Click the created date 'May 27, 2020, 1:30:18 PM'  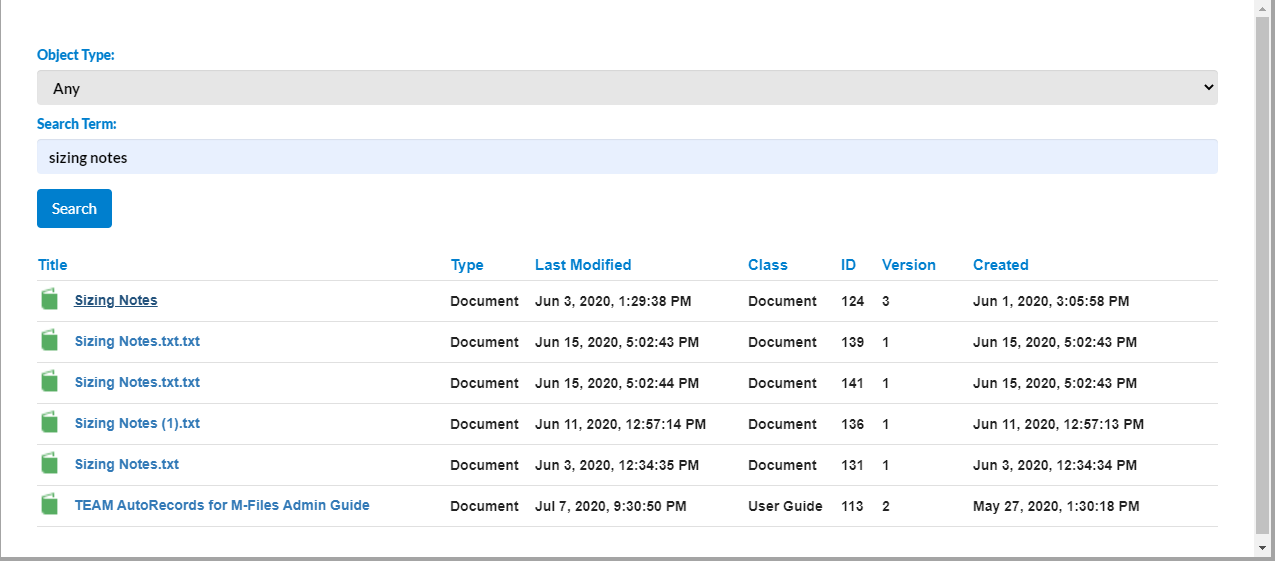point(1056,506)
